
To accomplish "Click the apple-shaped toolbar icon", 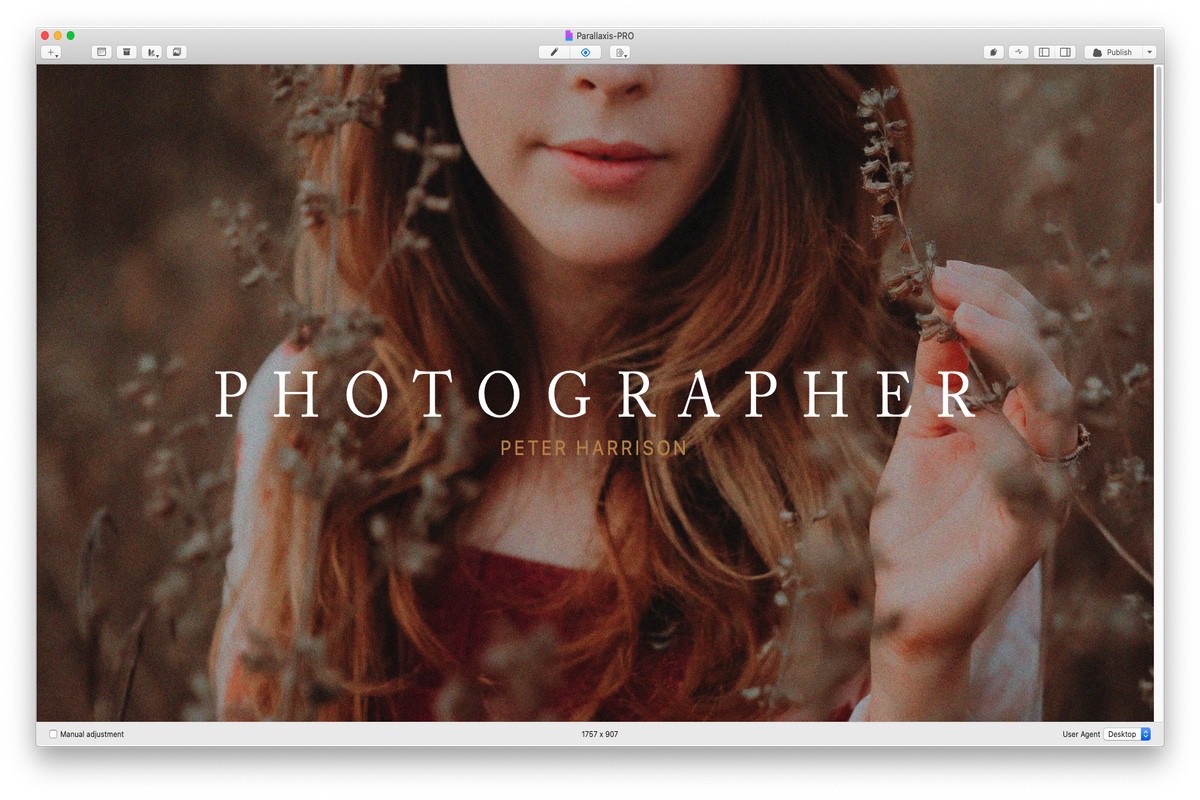I will [994, 52].
